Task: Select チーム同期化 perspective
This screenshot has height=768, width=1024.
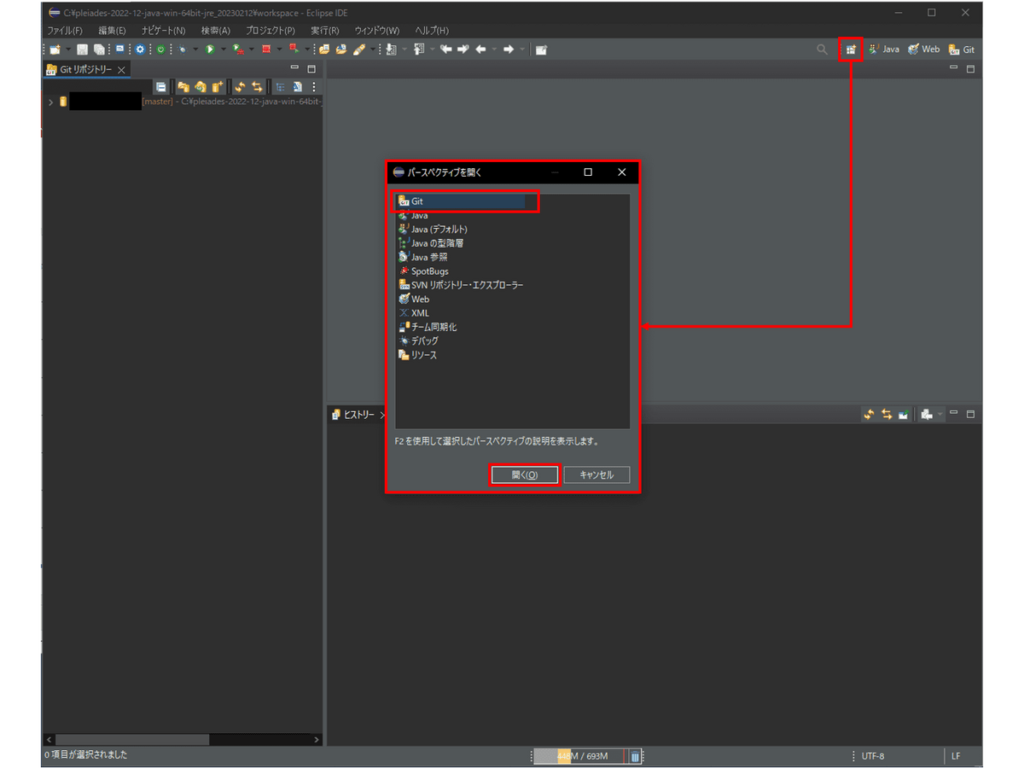Action: (428, 327)
